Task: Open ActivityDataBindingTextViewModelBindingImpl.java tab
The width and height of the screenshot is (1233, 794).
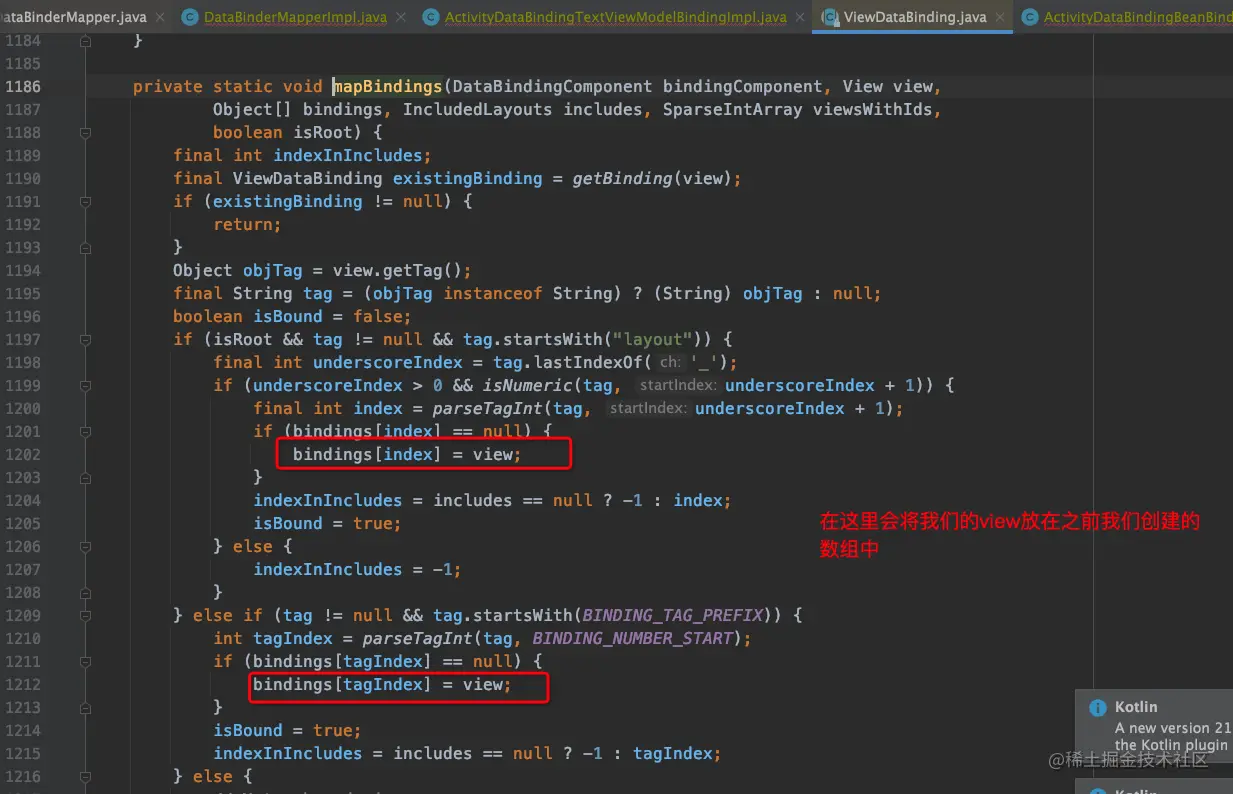Action: pos(615,17)
